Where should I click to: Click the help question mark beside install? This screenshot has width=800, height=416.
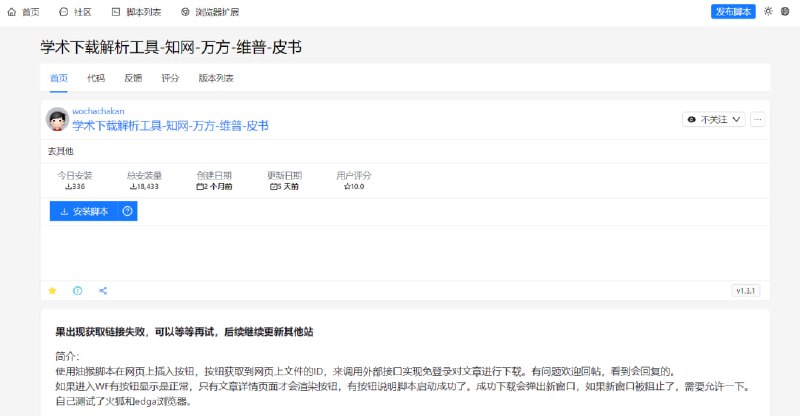coord(127,211)
